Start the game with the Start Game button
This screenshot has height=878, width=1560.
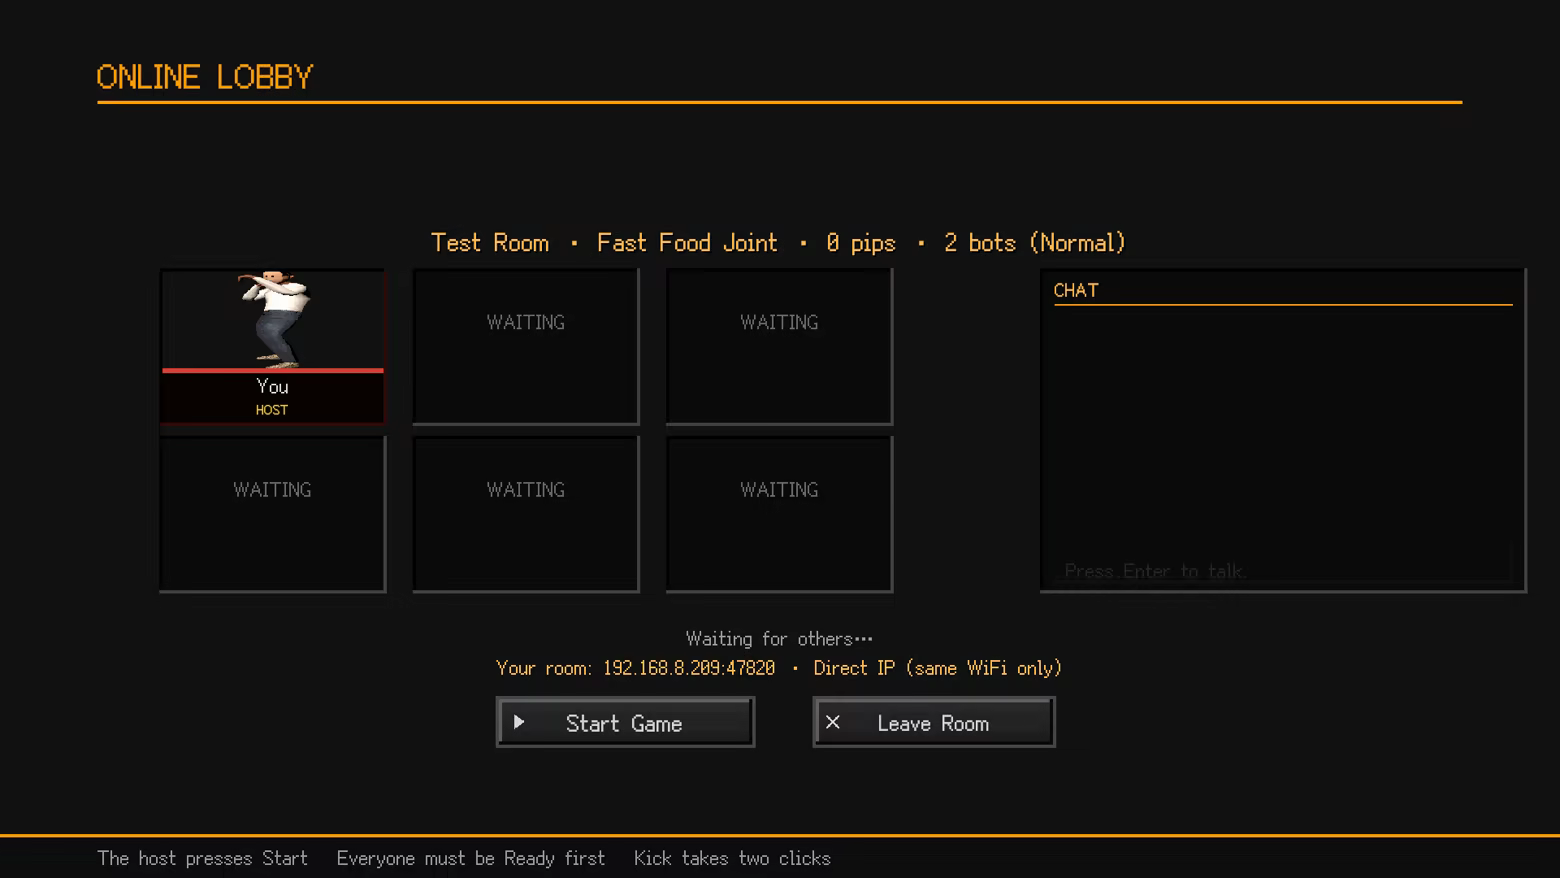pos(625,722)
